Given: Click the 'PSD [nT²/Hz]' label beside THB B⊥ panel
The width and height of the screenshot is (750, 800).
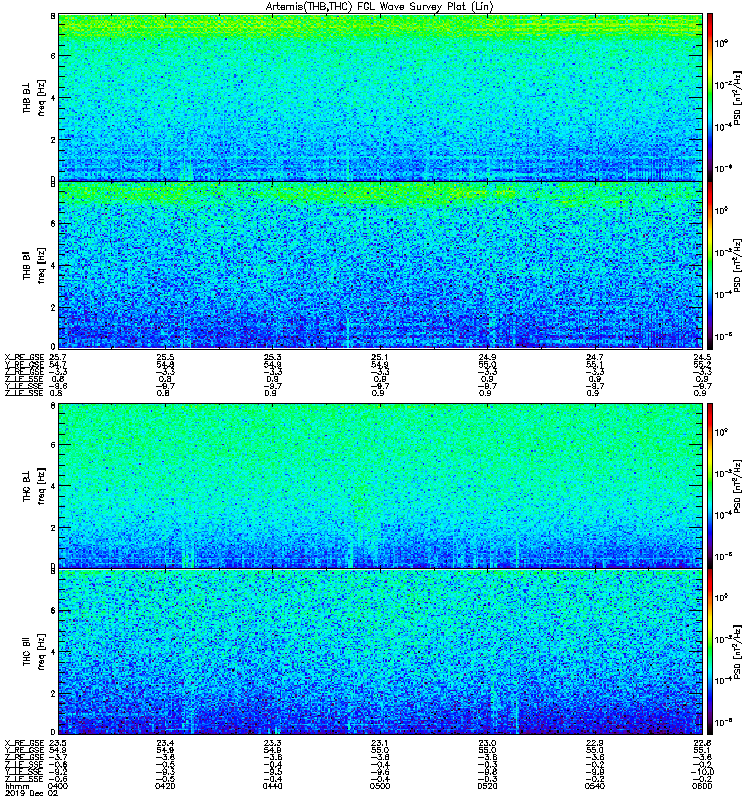Looking at the screenshot, I should (x=737, y=97).
